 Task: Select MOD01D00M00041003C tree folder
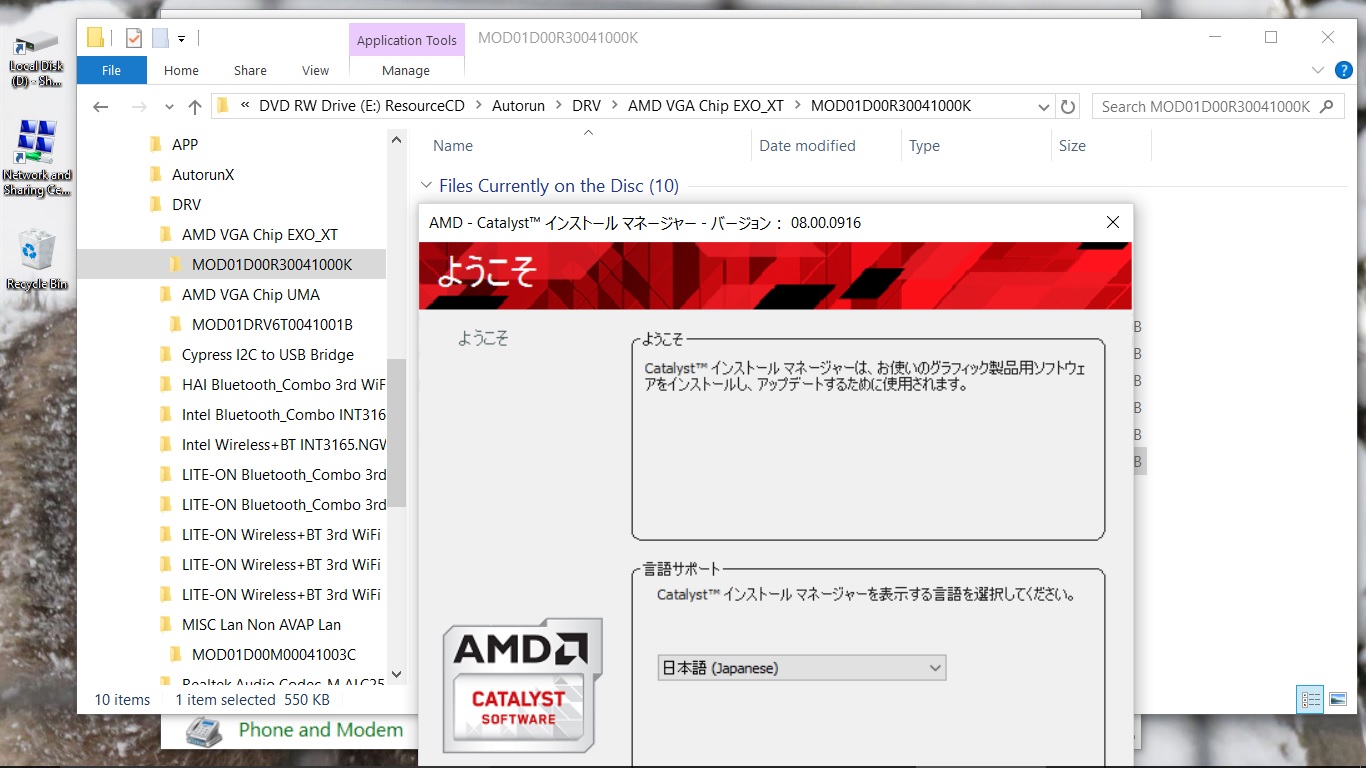point(273,654)
